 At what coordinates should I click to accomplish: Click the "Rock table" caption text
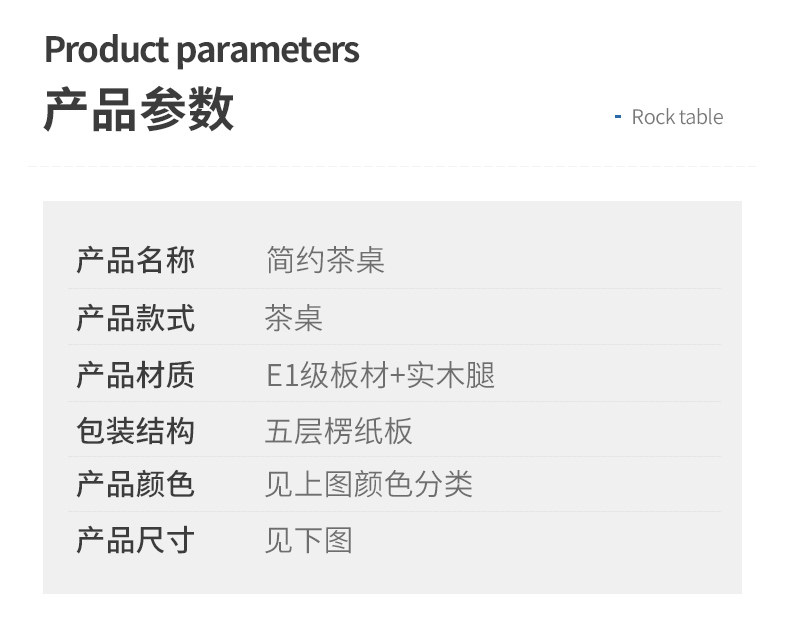coord(677,117)
